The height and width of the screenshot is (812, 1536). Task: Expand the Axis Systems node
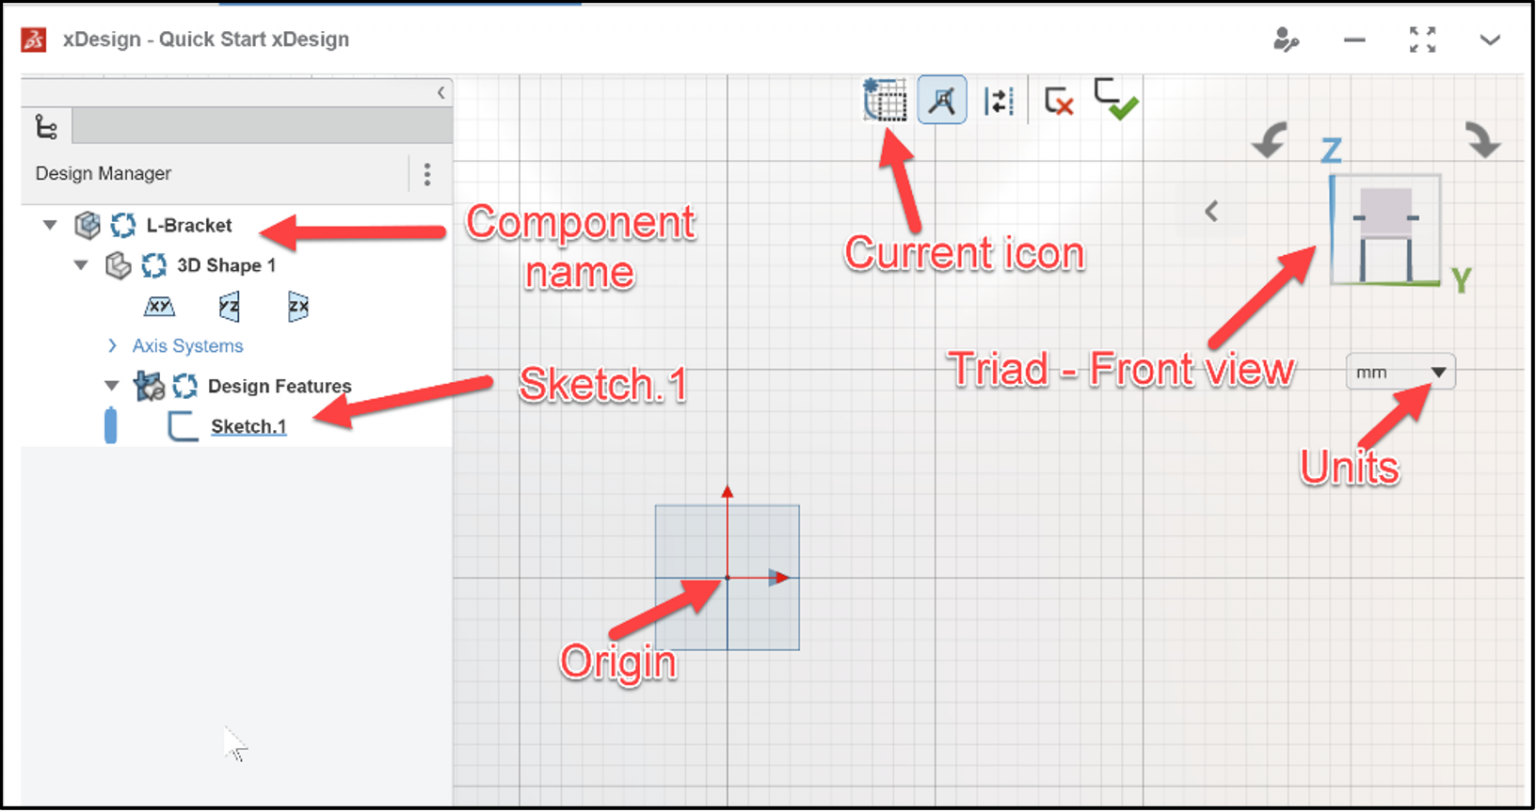click(x=111, y=345)
